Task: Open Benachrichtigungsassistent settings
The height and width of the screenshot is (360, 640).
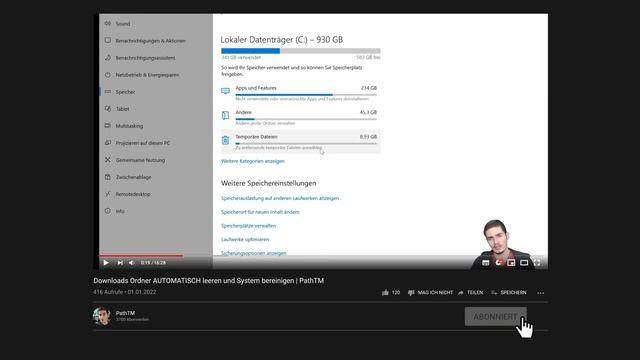Action: point(145,58)
